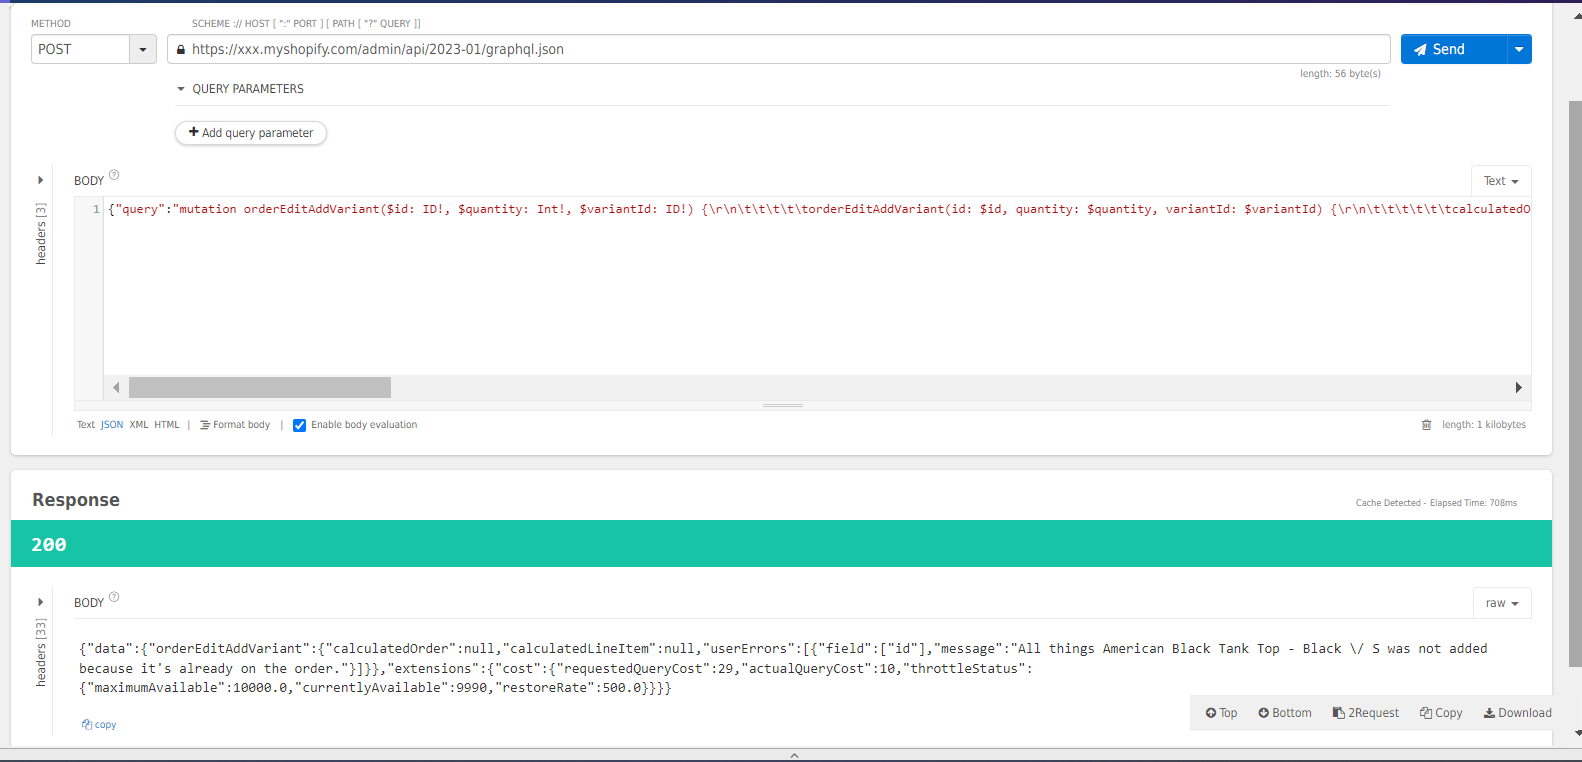Image resolution: width=1582 pixels, height=762 pixels.
Task: Click the horizontal scrollbar thumb in body editor
Action: coord(260,387)
